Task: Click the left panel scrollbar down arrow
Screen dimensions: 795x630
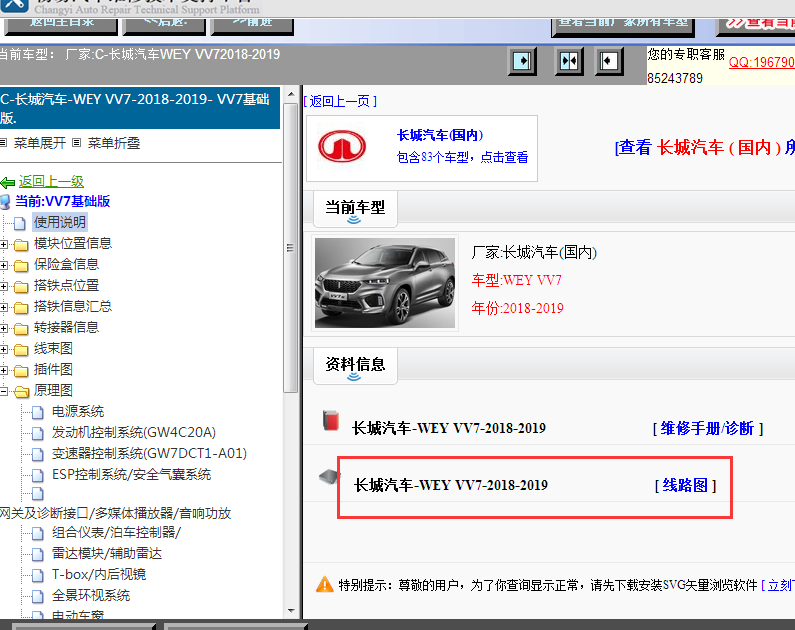Action: pyautogui.click(x=291, y=611)
